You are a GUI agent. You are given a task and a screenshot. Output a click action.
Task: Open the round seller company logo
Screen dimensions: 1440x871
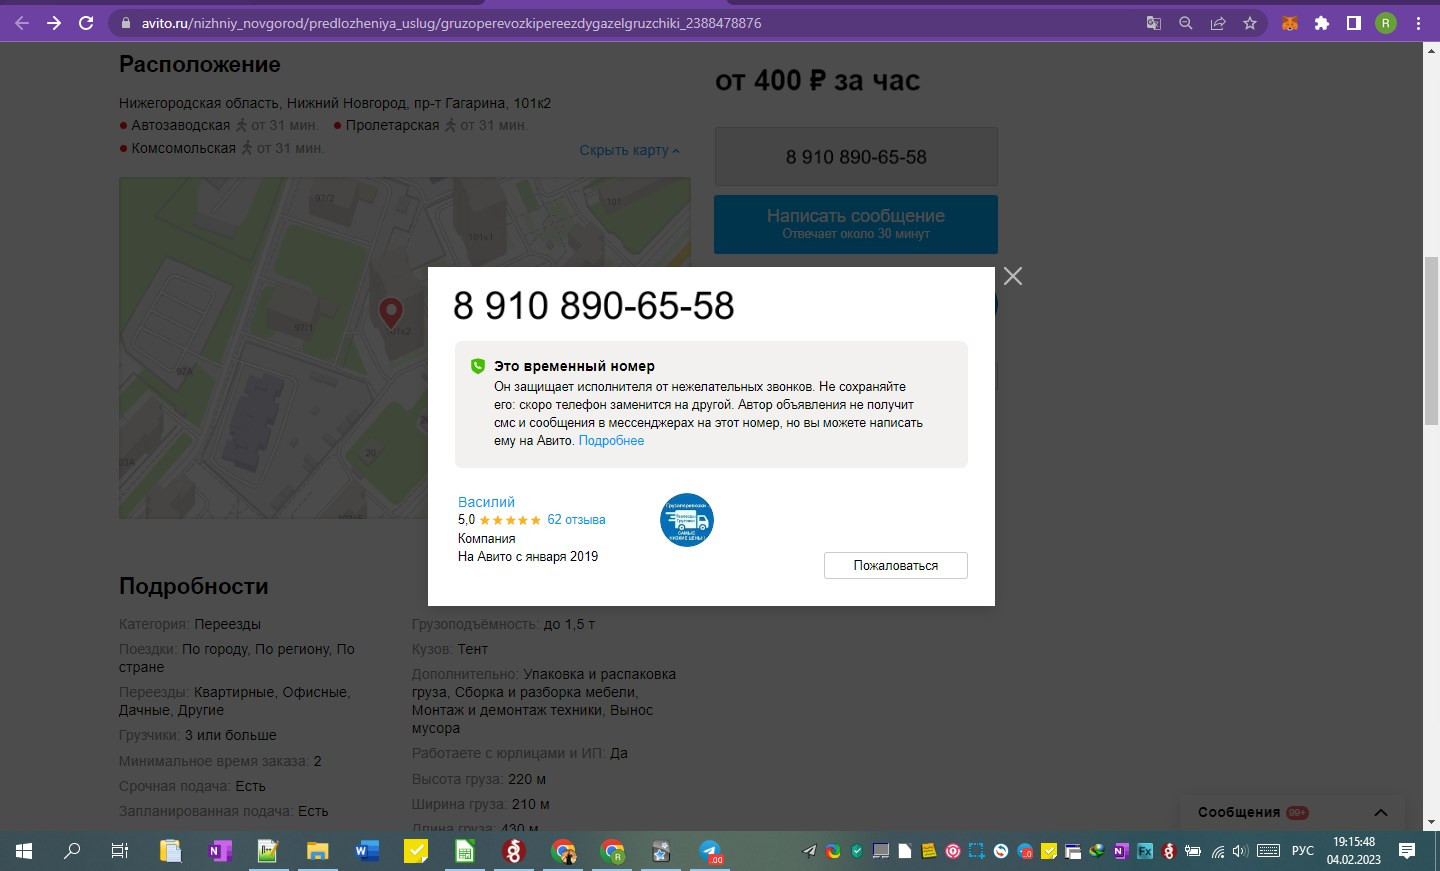point(687,520)
